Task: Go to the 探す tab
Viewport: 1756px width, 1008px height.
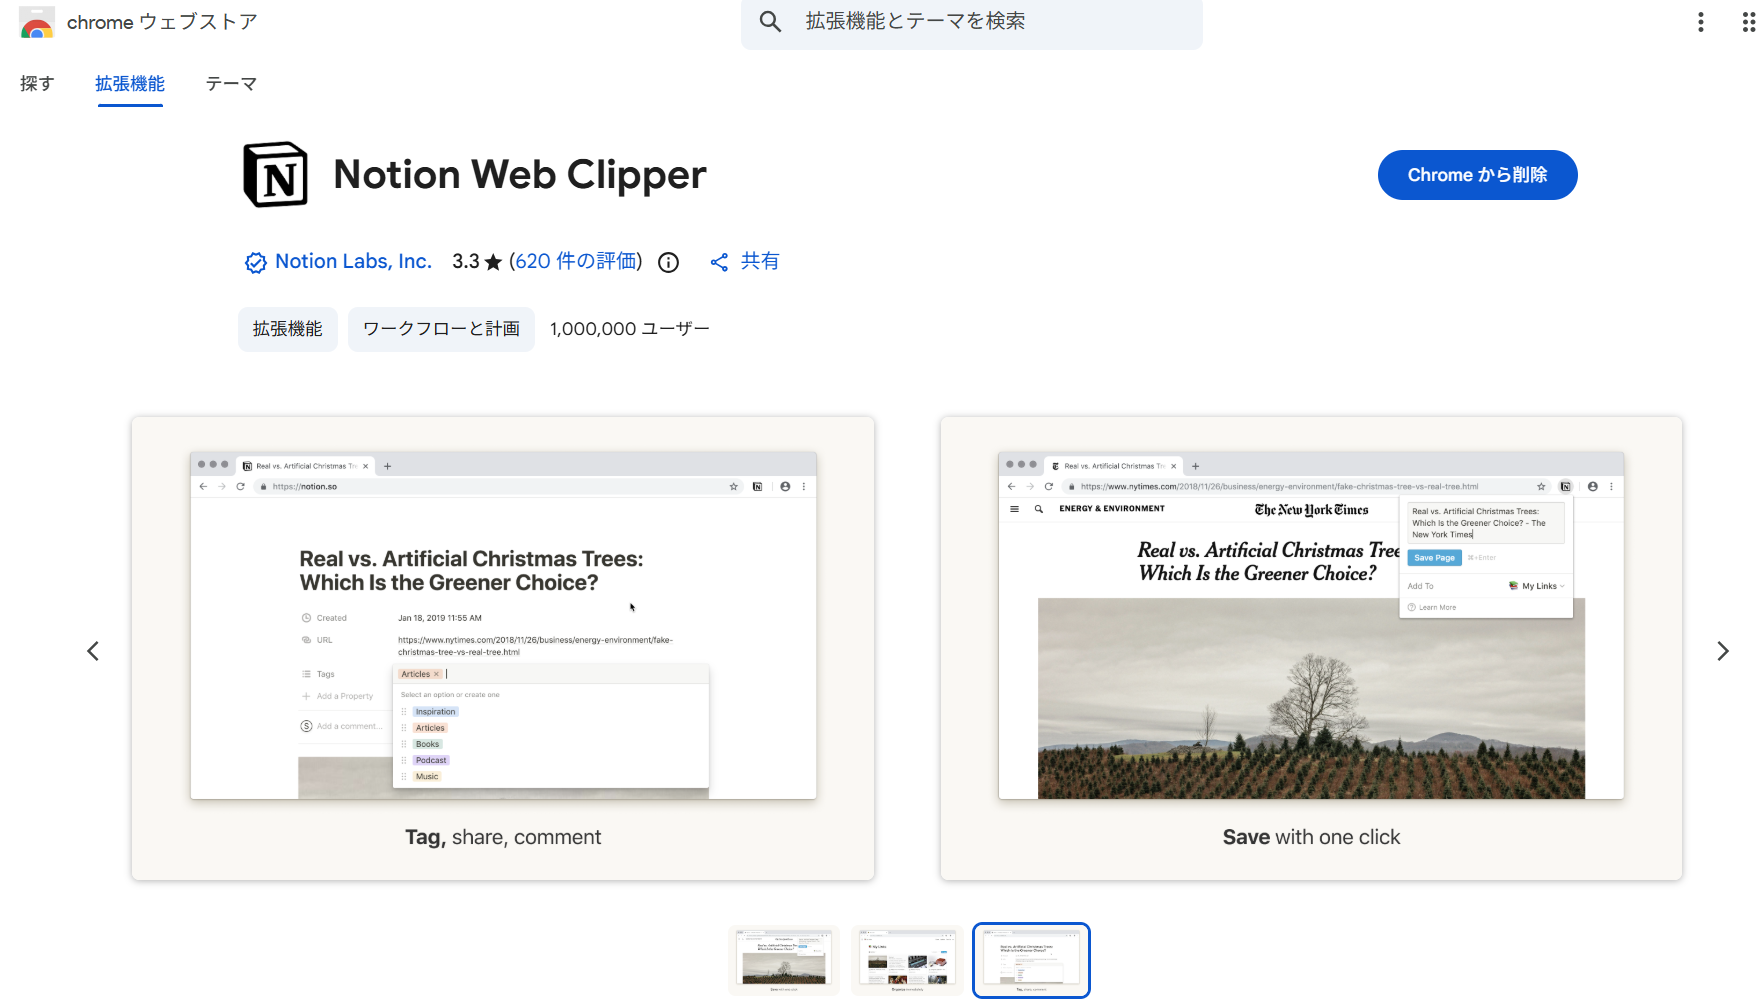Action: [37, 84]
